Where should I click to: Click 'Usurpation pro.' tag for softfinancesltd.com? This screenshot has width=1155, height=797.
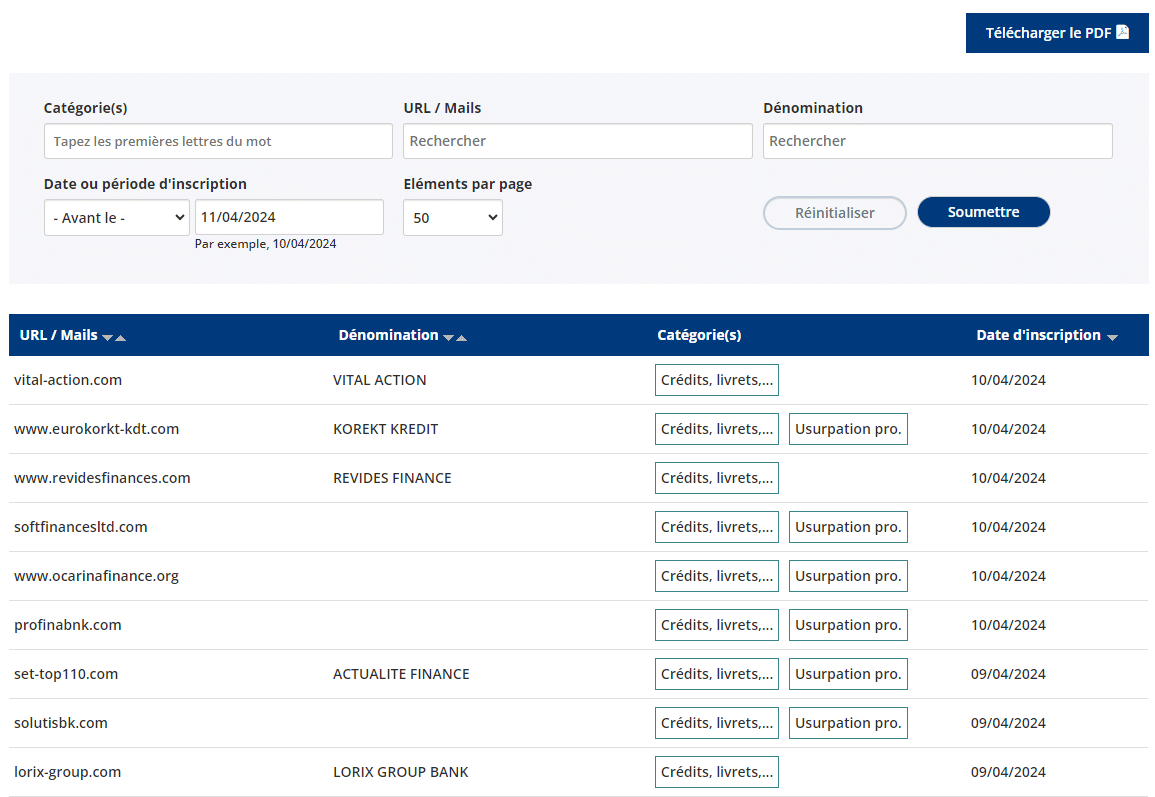(848, 527)
